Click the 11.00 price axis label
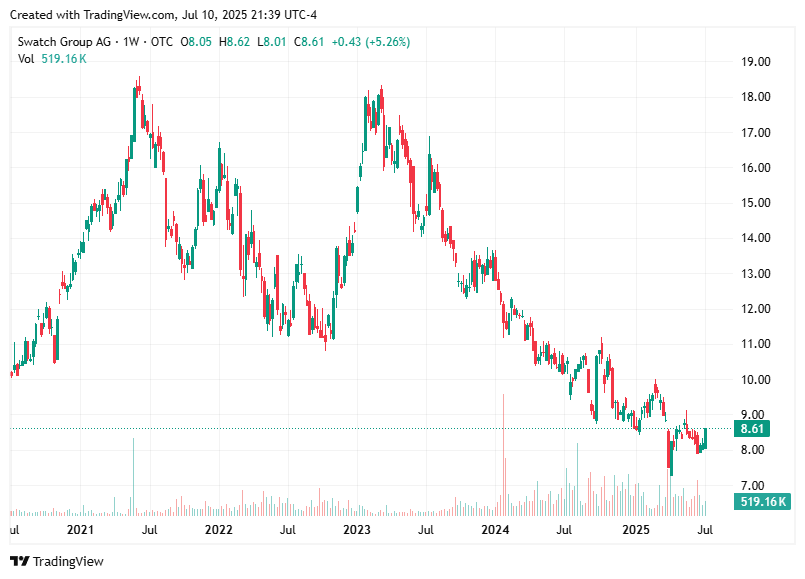The height and width of the screenshot is (579, 805). click(756, 344)
